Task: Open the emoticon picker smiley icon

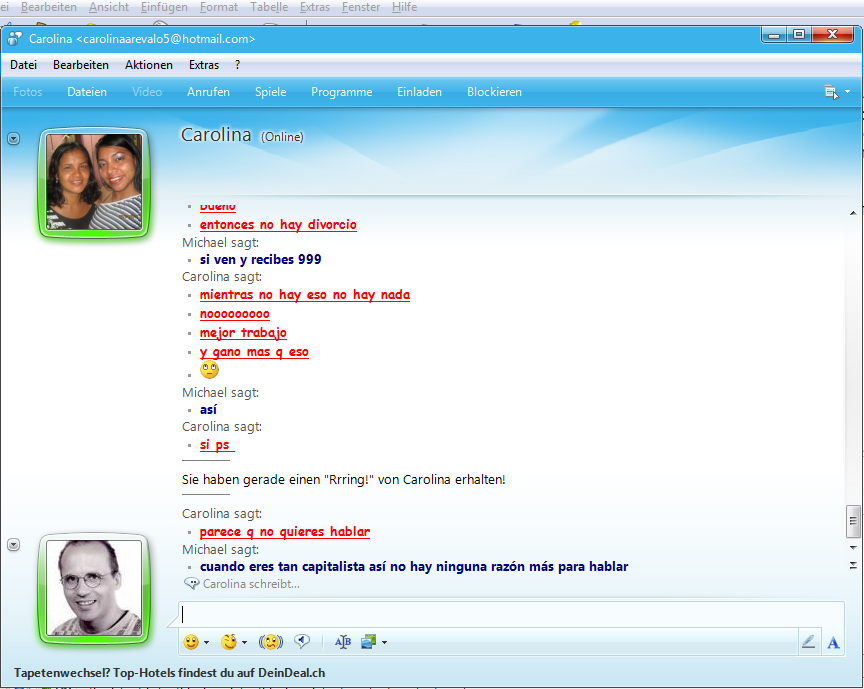Action: [x=191, y=642]
